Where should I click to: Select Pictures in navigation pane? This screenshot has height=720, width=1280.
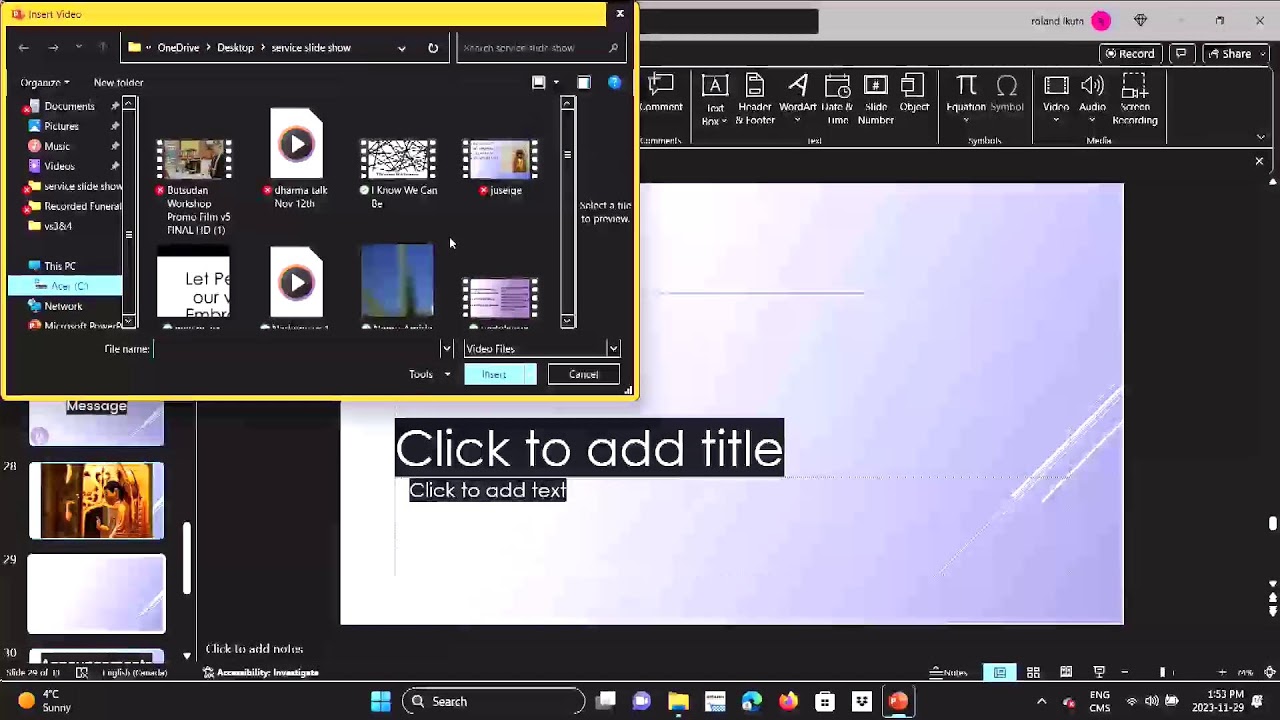(x=61, y=126)
